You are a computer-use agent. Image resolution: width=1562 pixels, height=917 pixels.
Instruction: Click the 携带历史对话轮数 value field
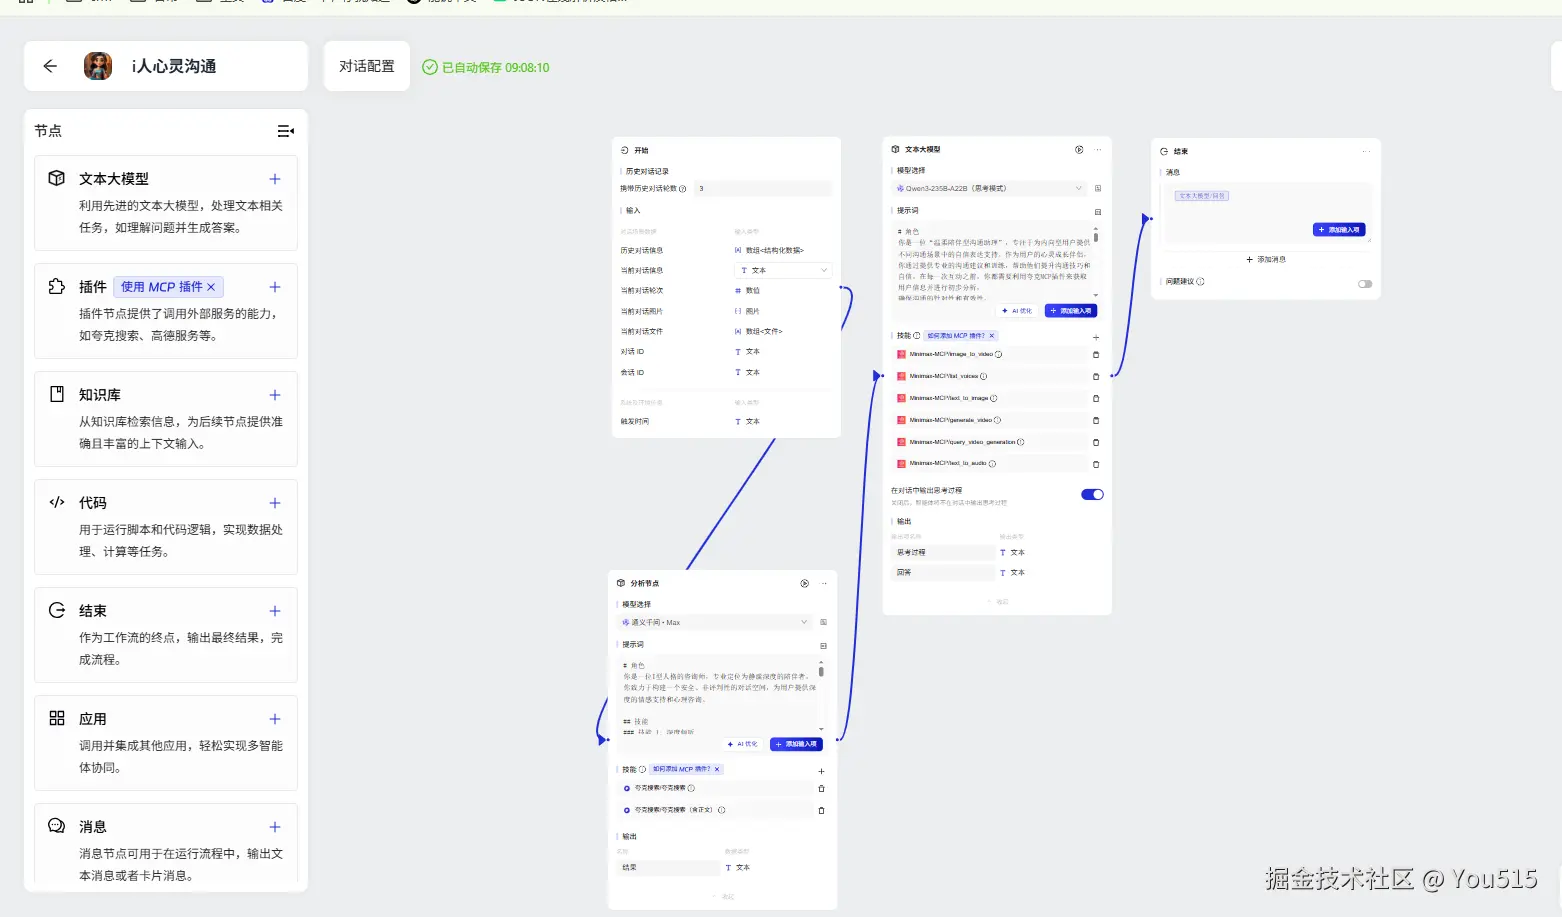coord(763,188)
